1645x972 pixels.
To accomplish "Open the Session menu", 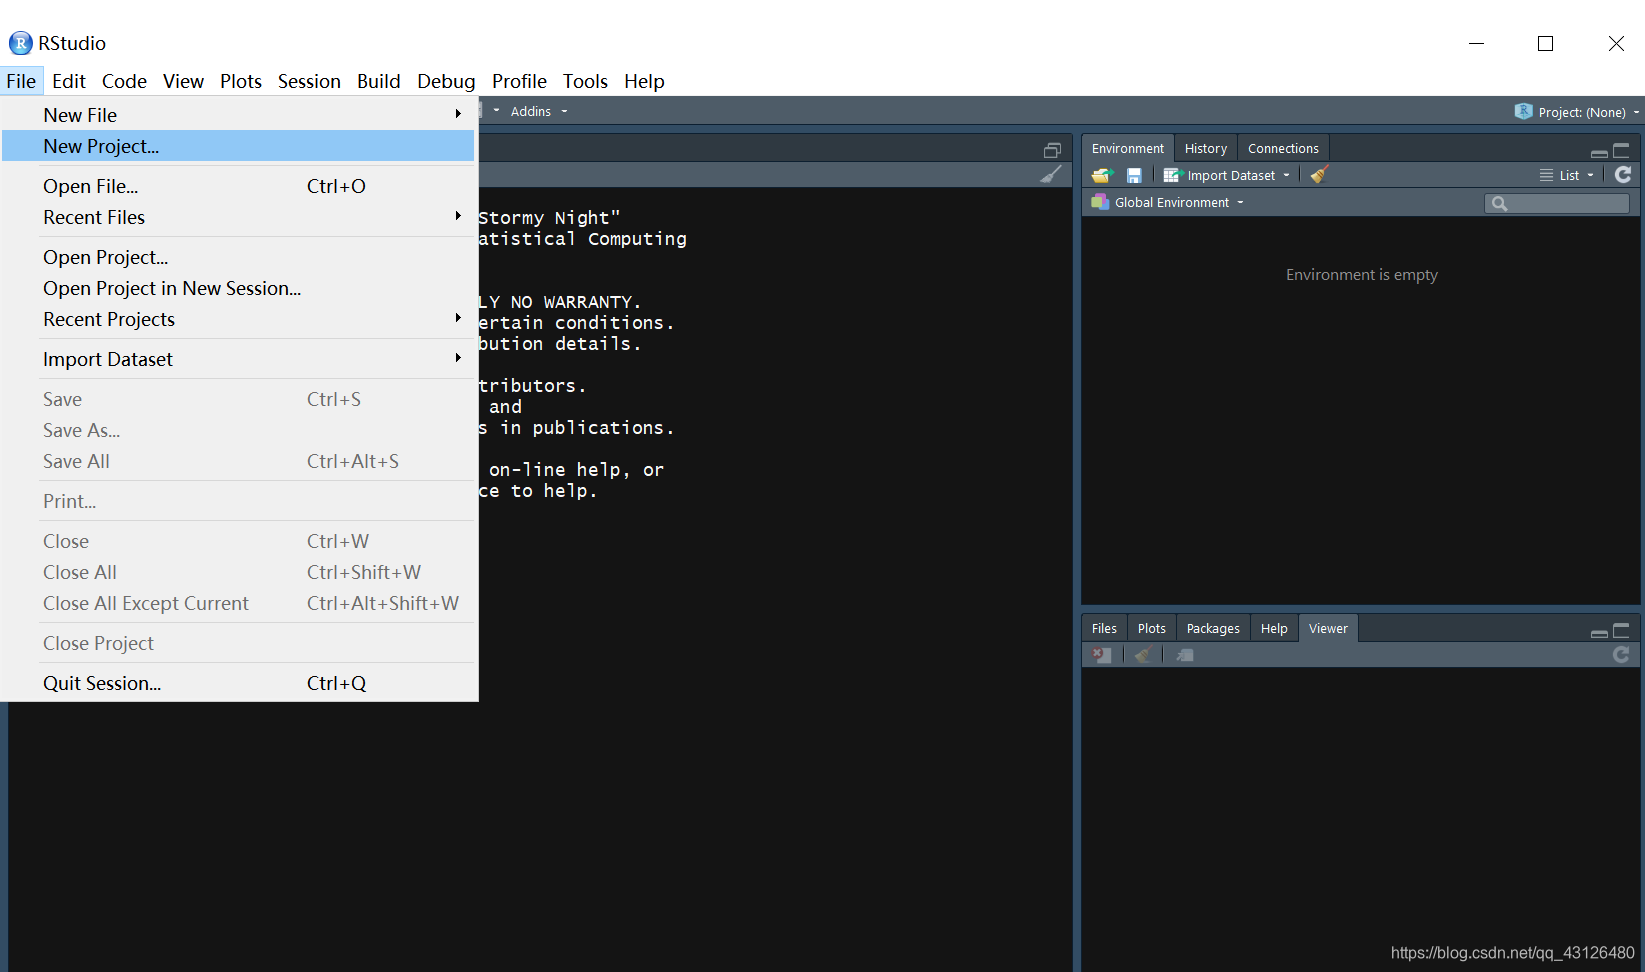I will [309, 81].
